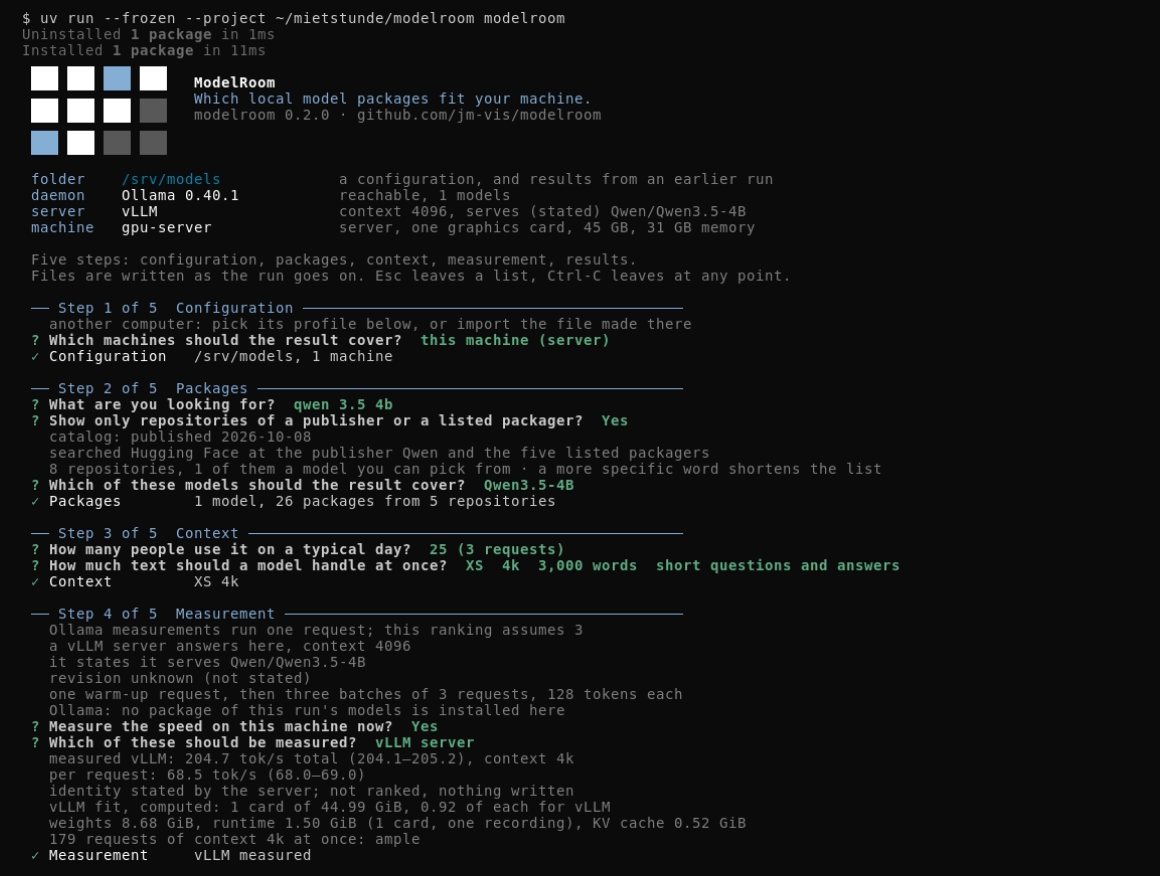
Task: Click the 'vLLM server' measurement answer
Action: click(425, 743)
